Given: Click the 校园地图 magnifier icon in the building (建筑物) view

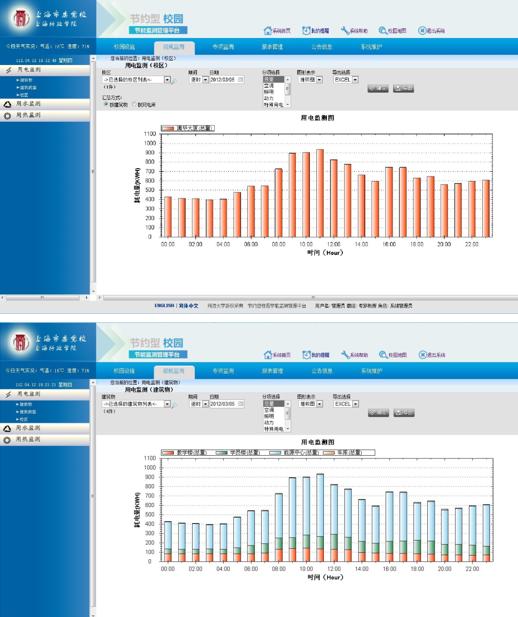Looking at the screenshot, I should click(x=383, y=355).
